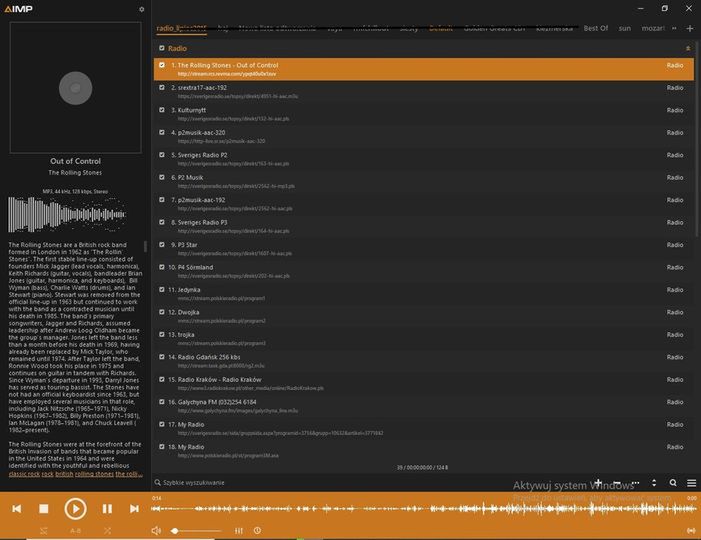Toggle repeat mode icon

[x=43, y=531]
